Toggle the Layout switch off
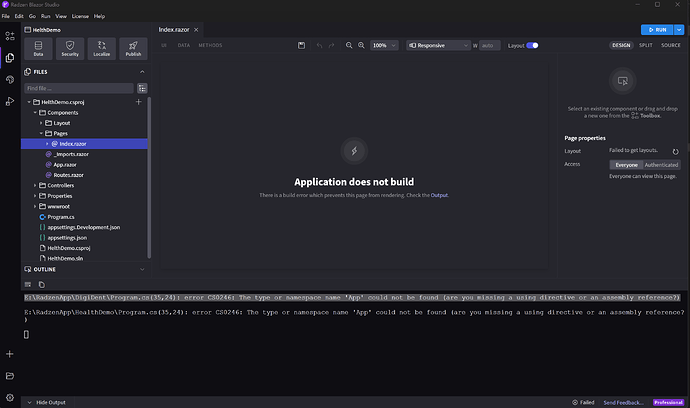This screenshot has height=408, width=690. point(532,45)
